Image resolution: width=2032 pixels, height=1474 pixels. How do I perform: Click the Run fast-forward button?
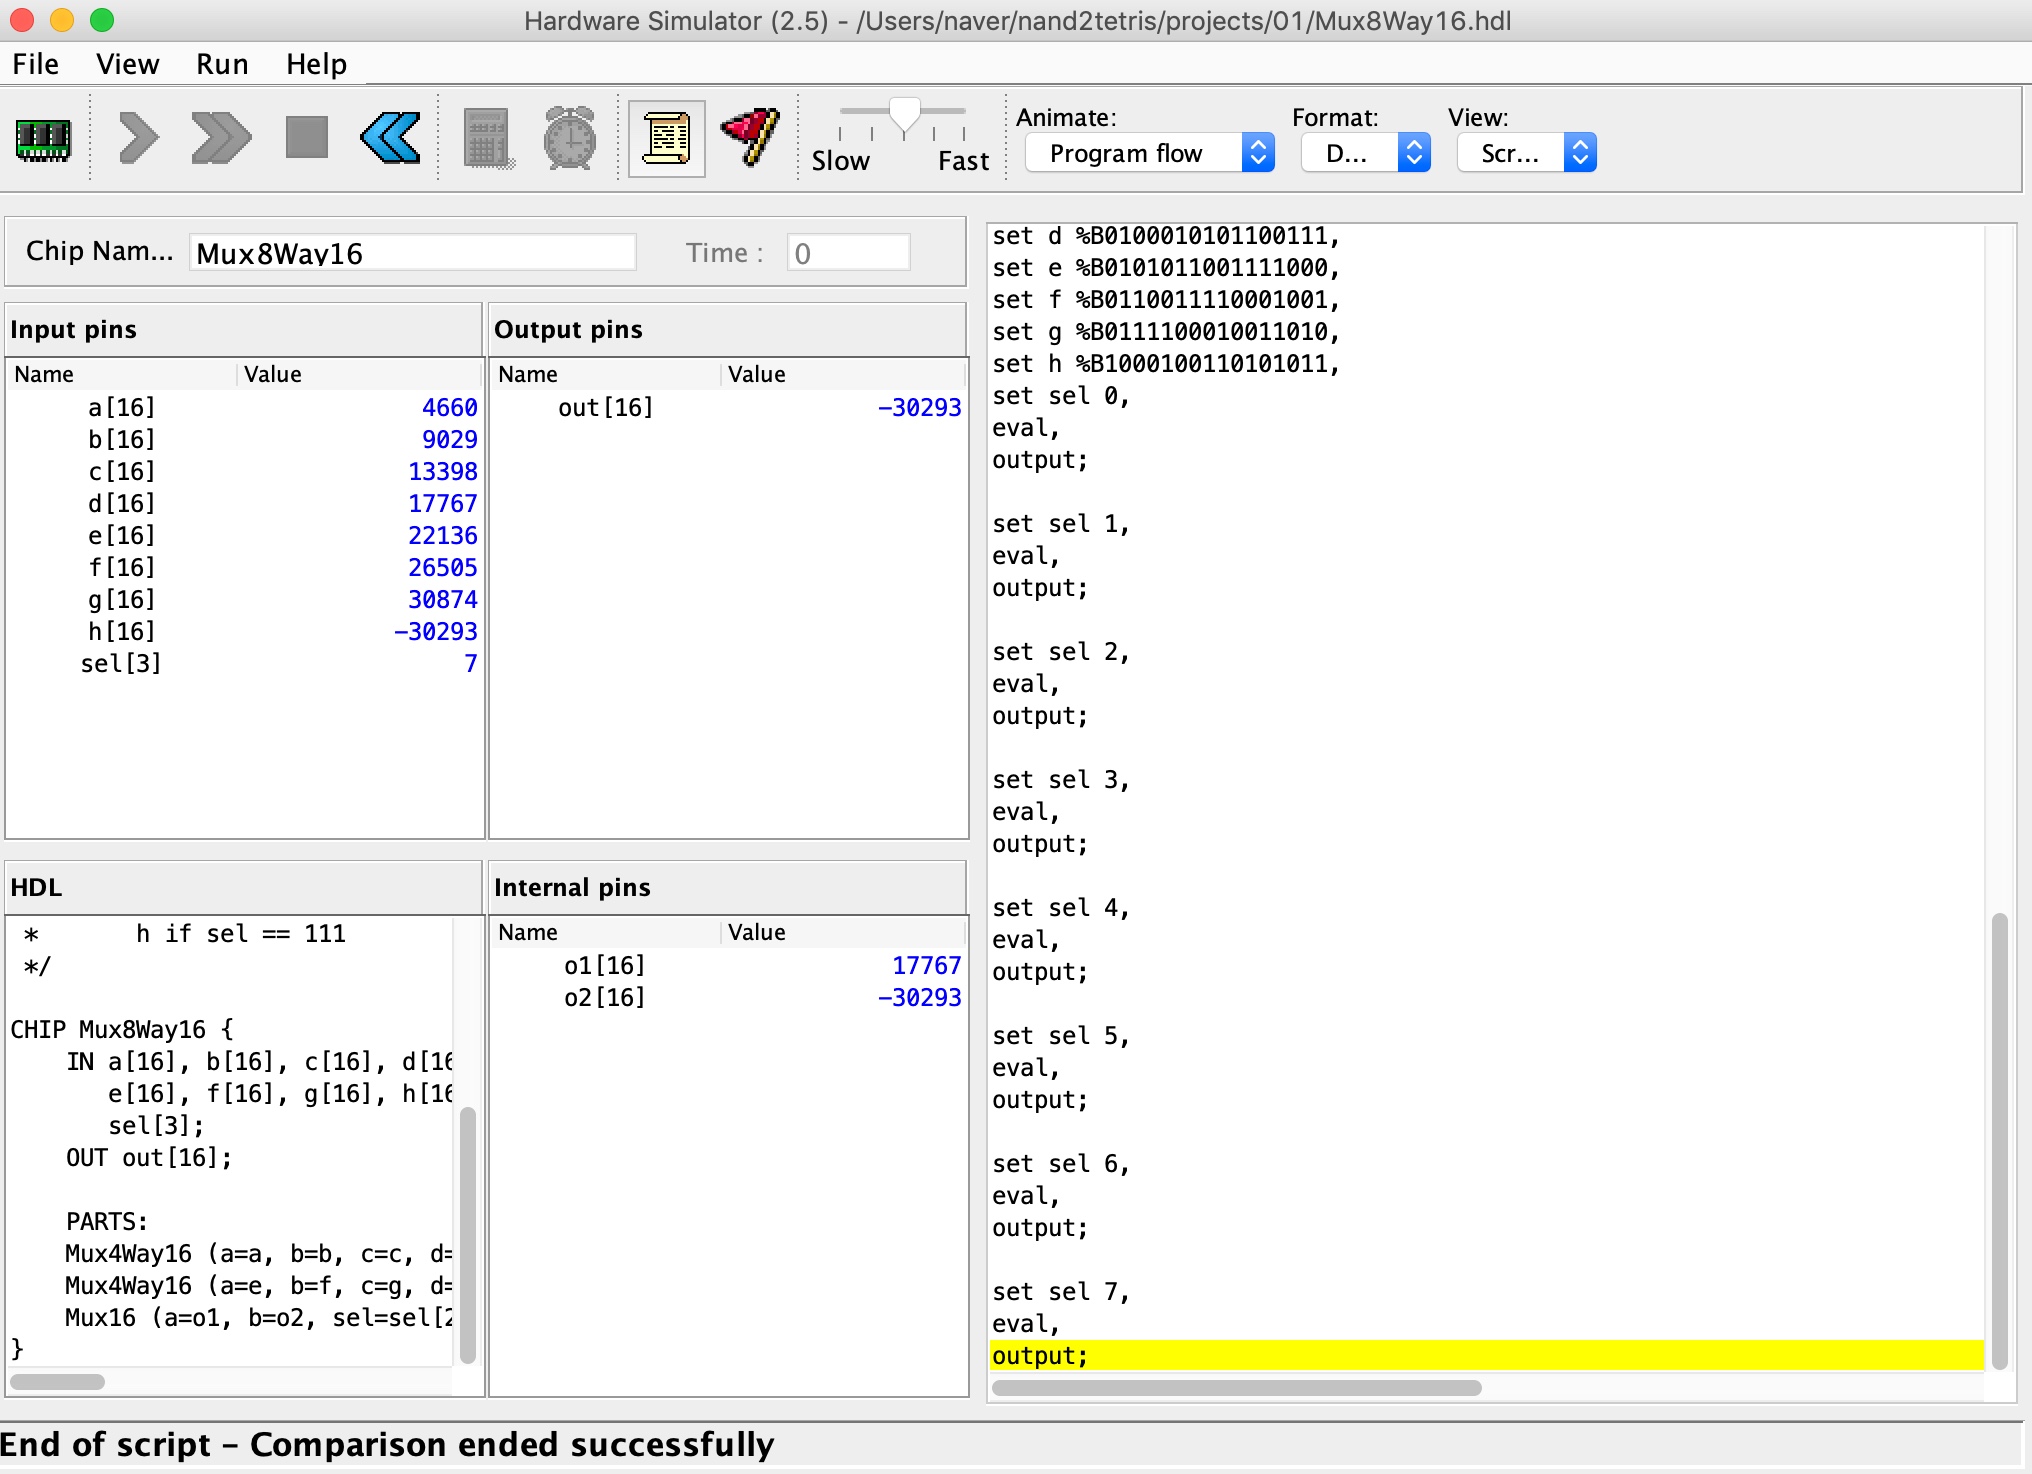pyautogui.click(x=221, y=138)
